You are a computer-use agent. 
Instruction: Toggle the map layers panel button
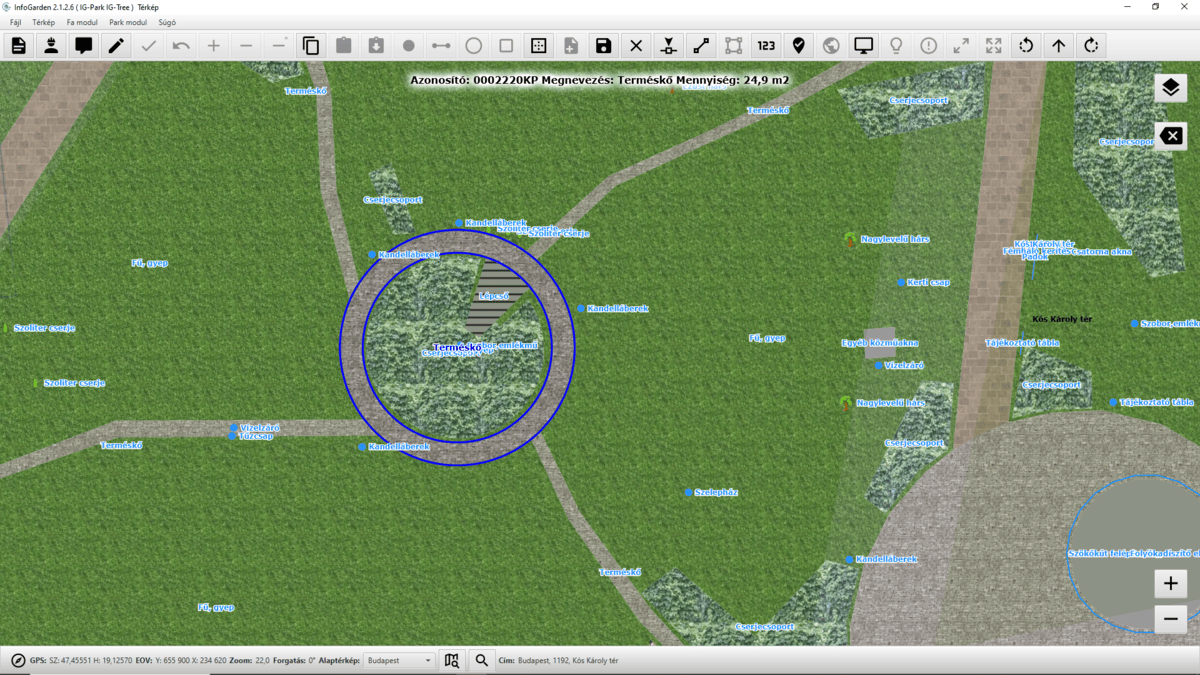click(x=1170, y=88)
